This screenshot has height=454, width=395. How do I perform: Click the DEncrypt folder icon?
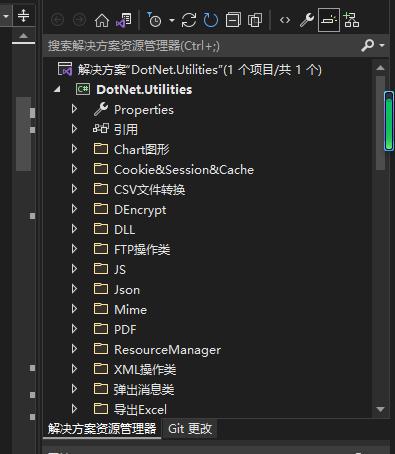coord(101,209)
